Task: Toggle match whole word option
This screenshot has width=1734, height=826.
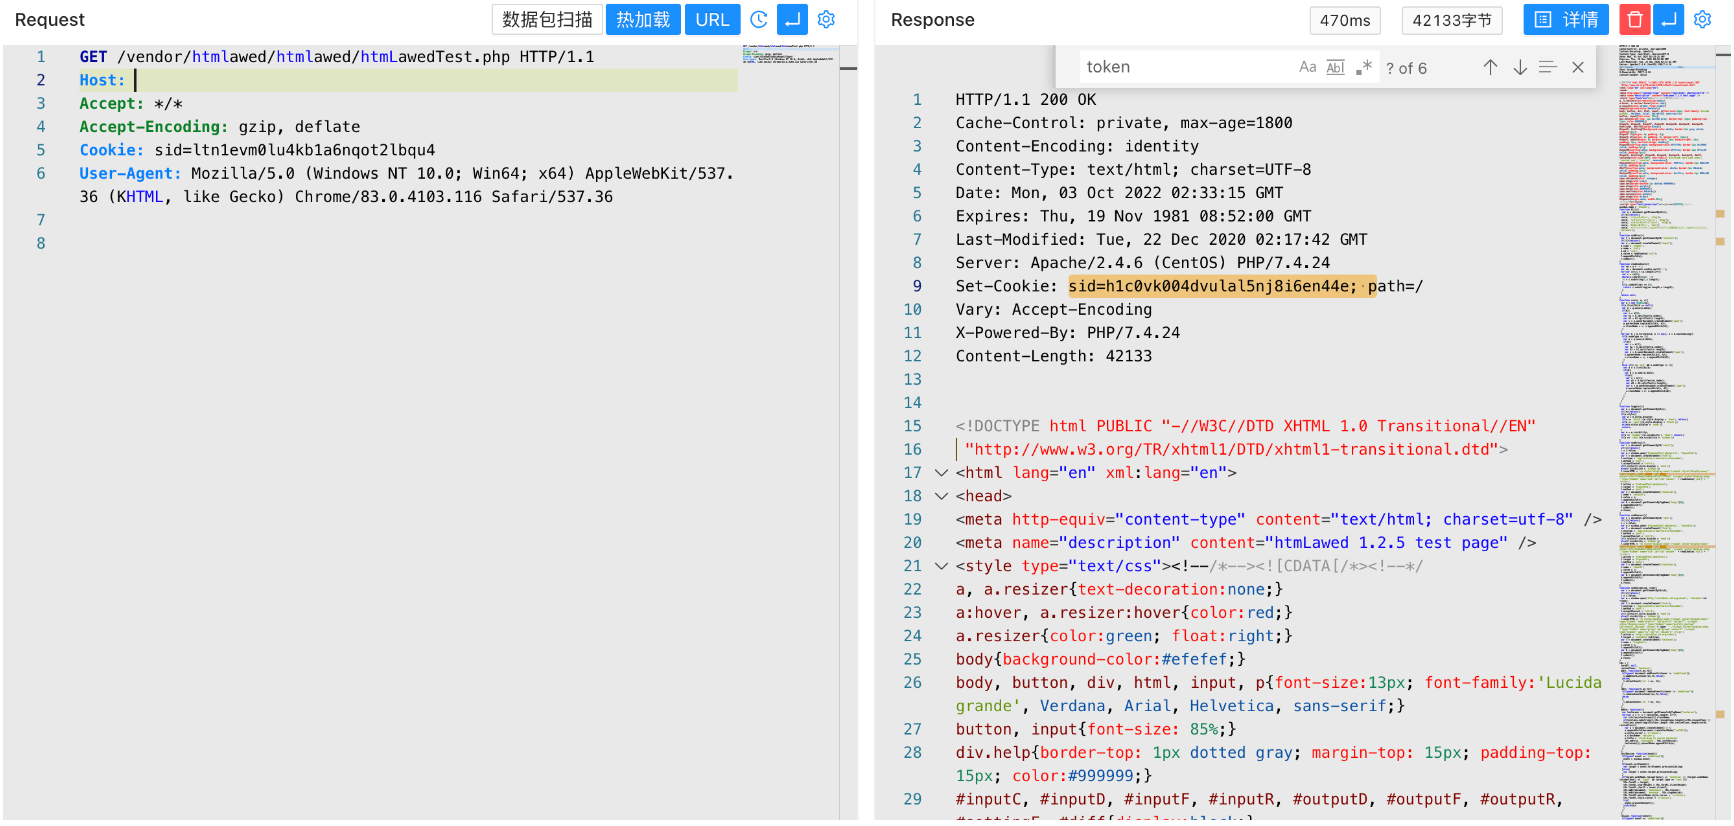Action: click(x=1335, y=67)
